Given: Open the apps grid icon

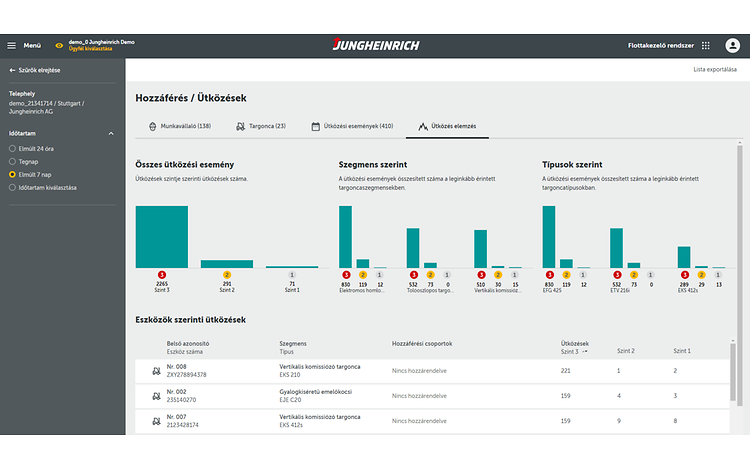Looking at the screenshot, I should point(705,45).
